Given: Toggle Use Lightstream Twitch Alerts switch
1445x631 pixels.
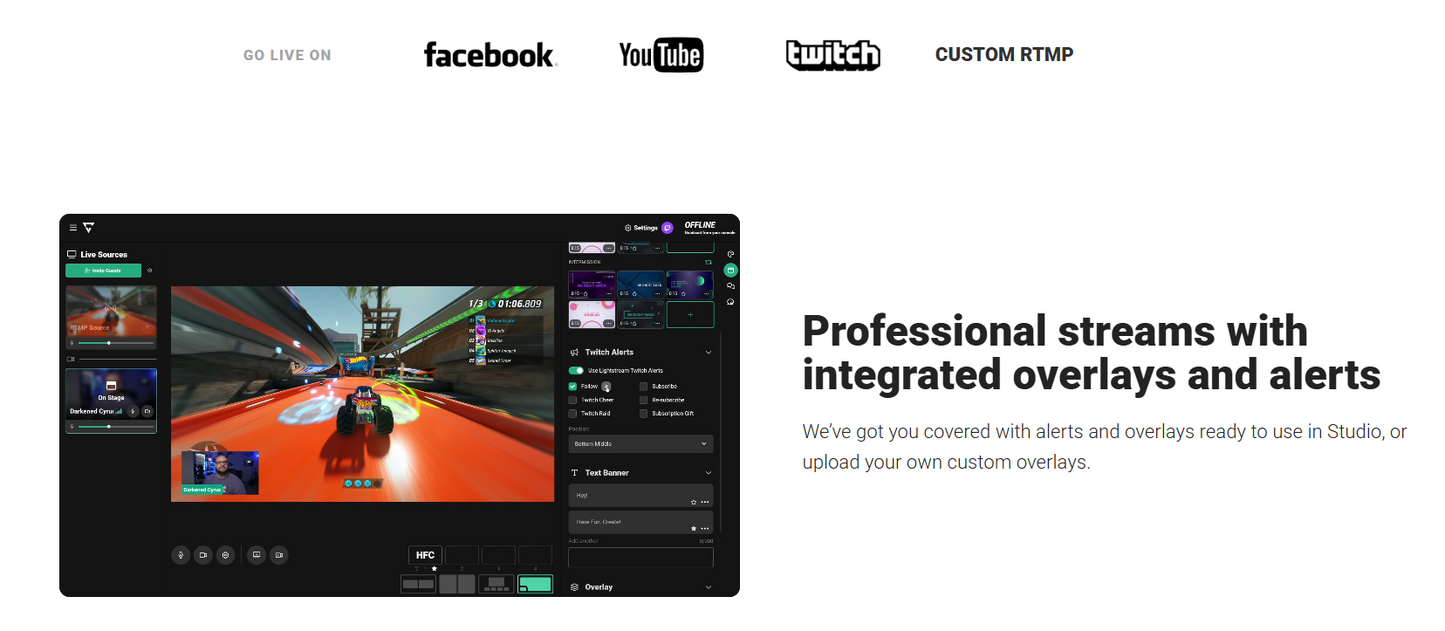Looking at the screenshot, I should pos(576,371).
